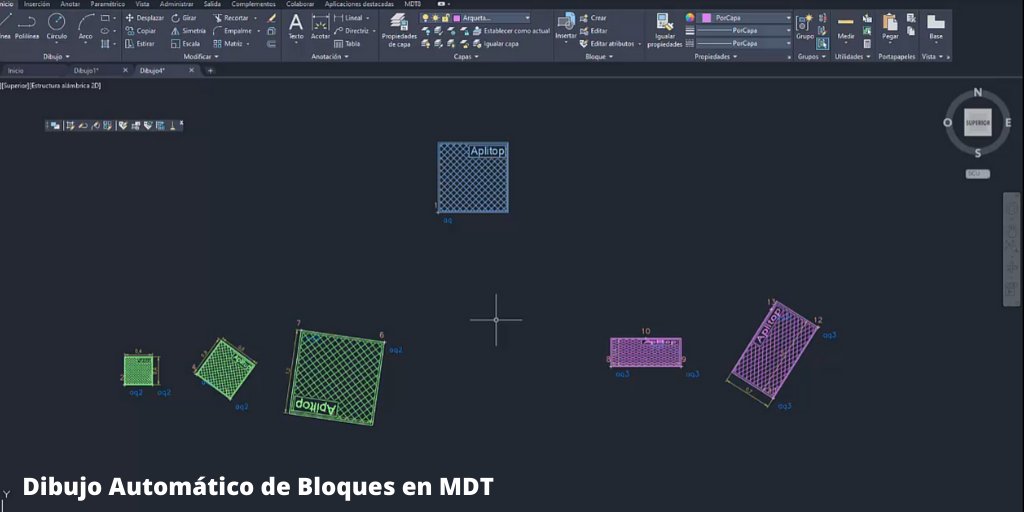Switch to the Dibujo1 drawing tab
The width and height of the screenshot is (1024, 512).
[86, 71]
